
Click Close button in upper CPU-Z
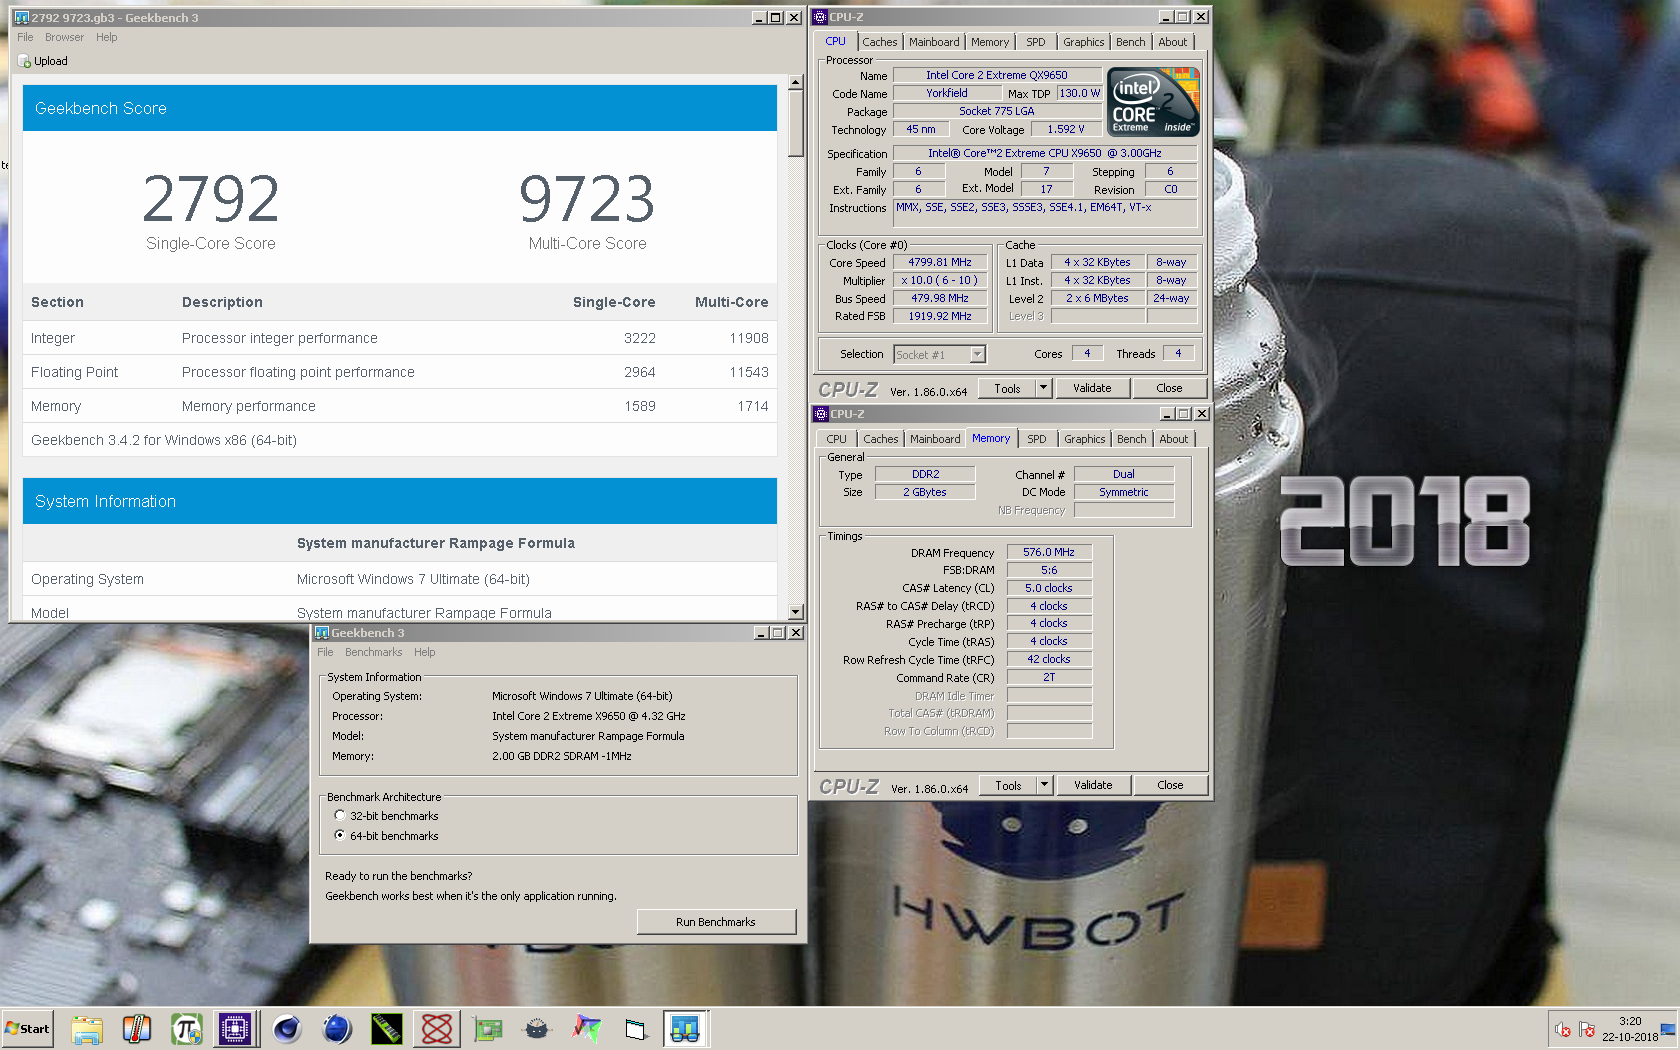1169,388
